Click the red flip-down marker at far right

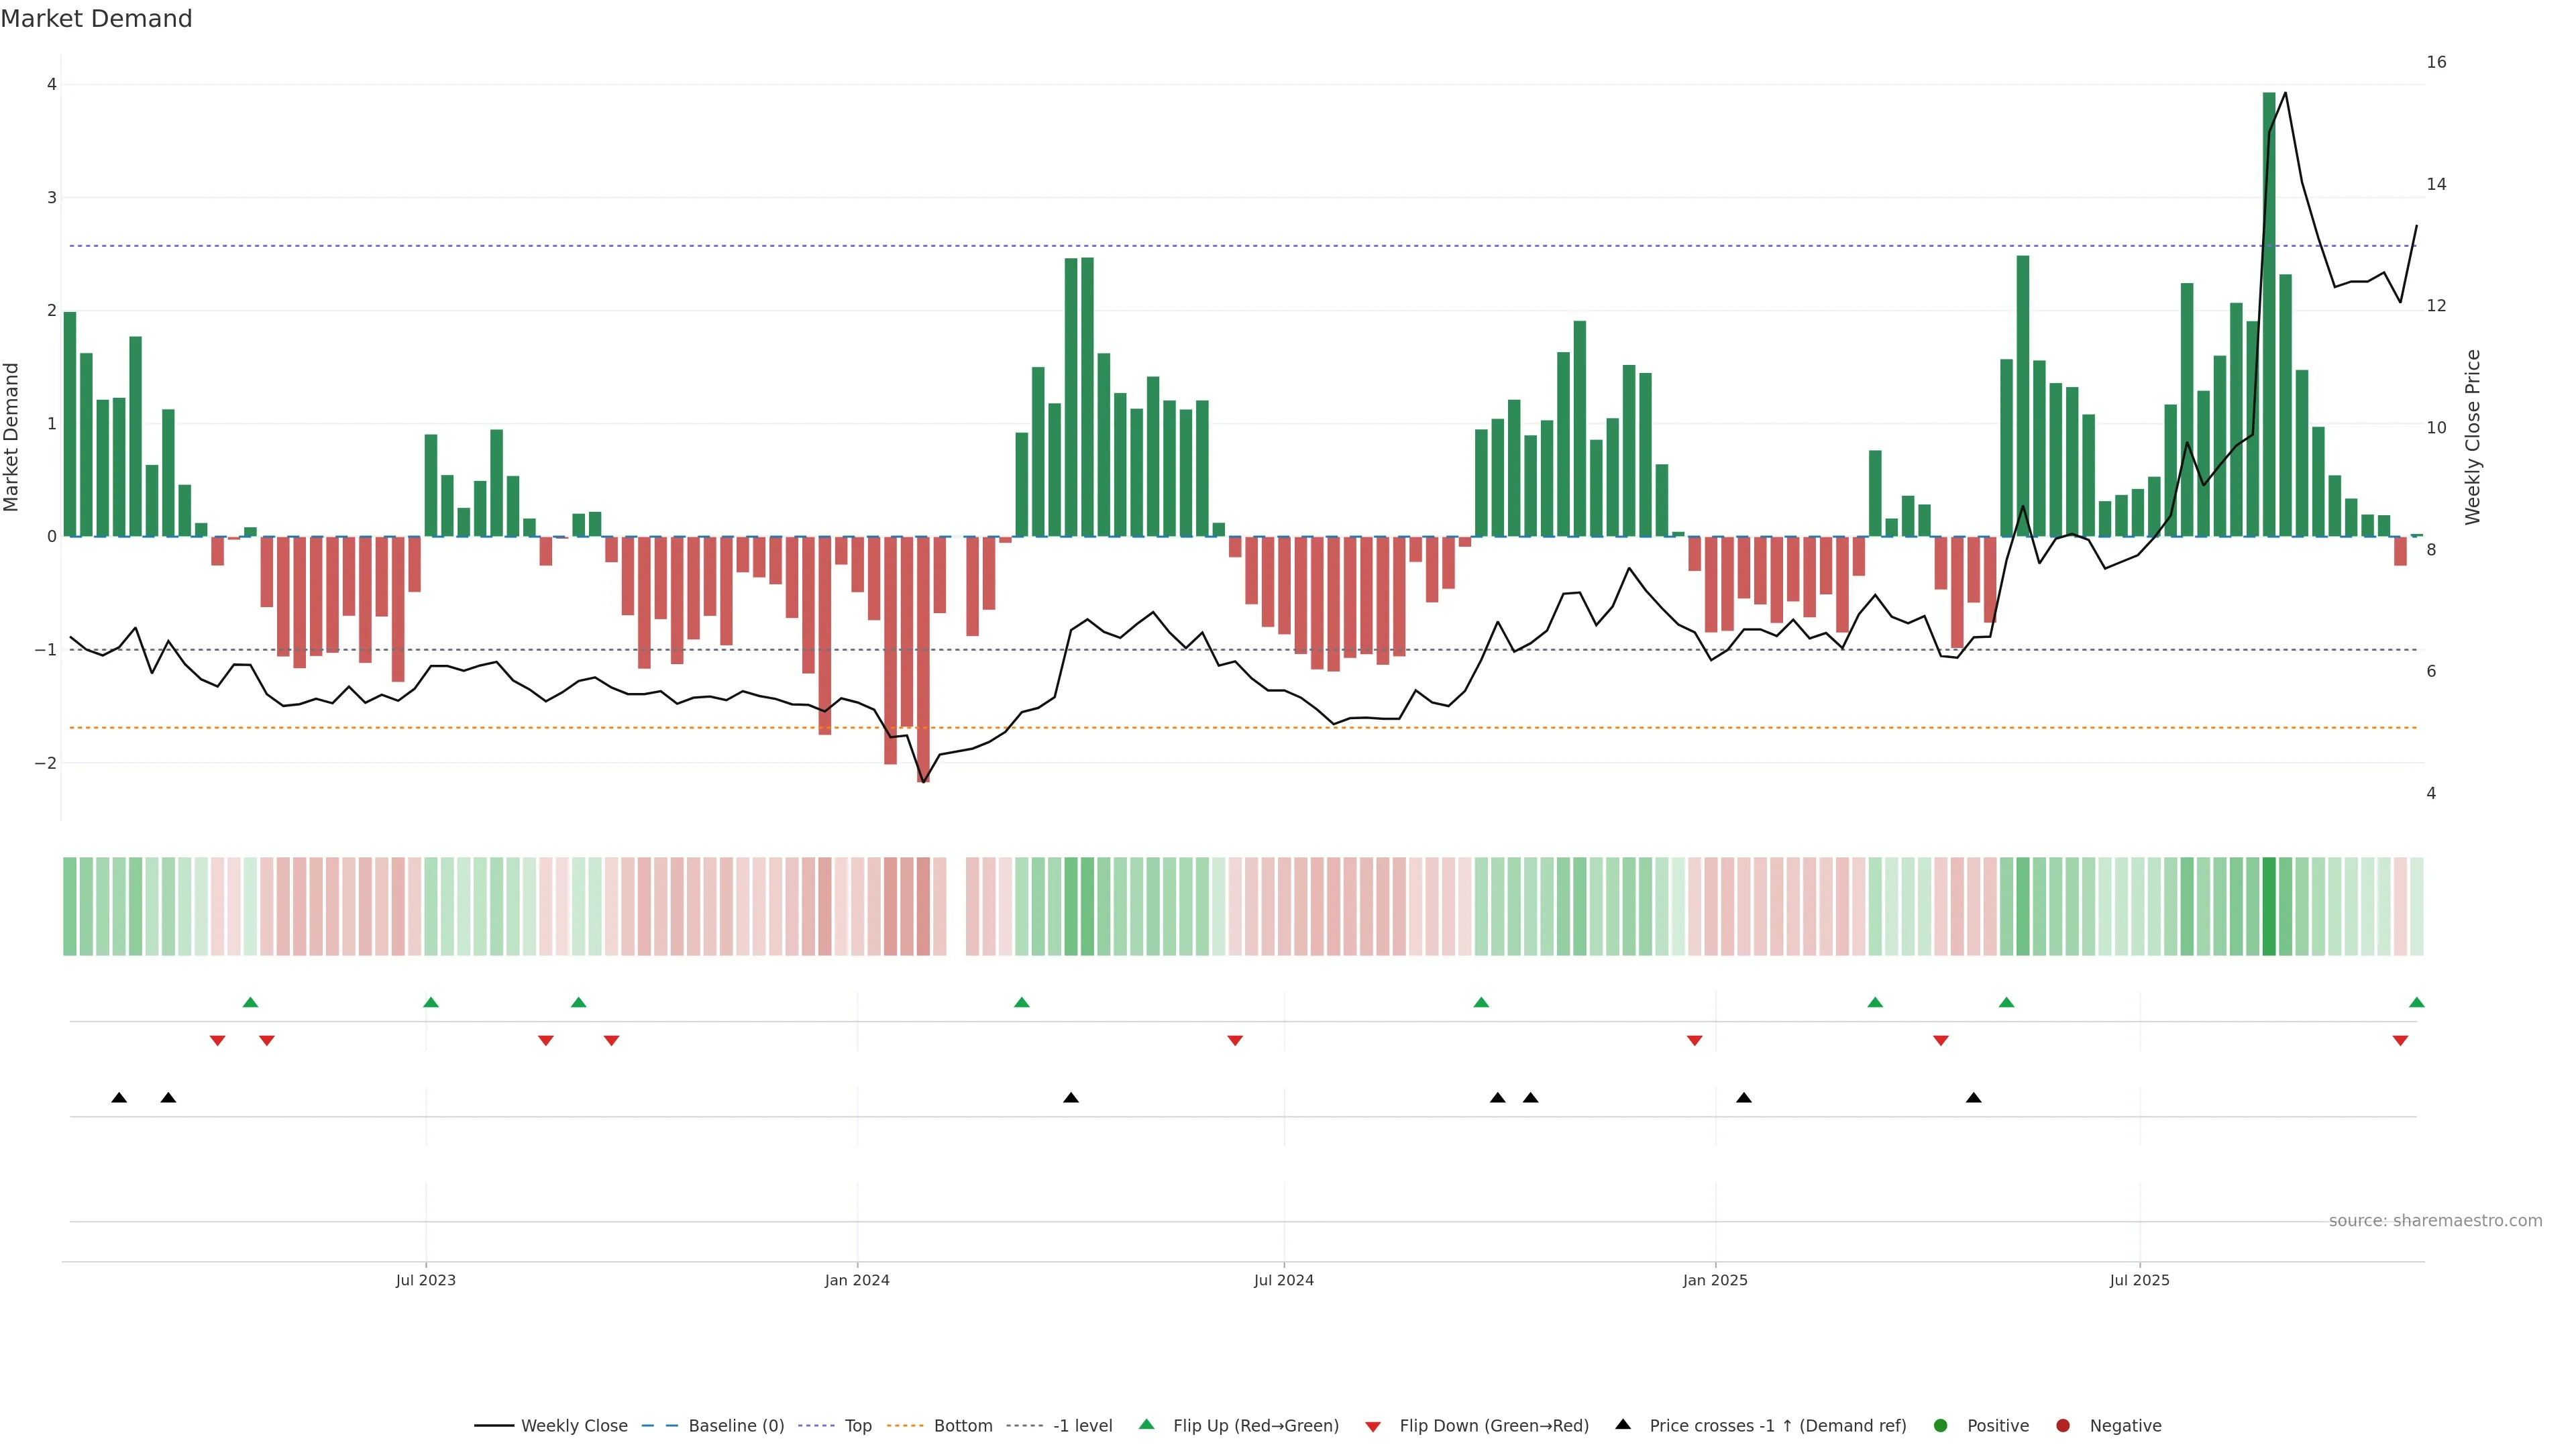[x=2400, y=1041]
